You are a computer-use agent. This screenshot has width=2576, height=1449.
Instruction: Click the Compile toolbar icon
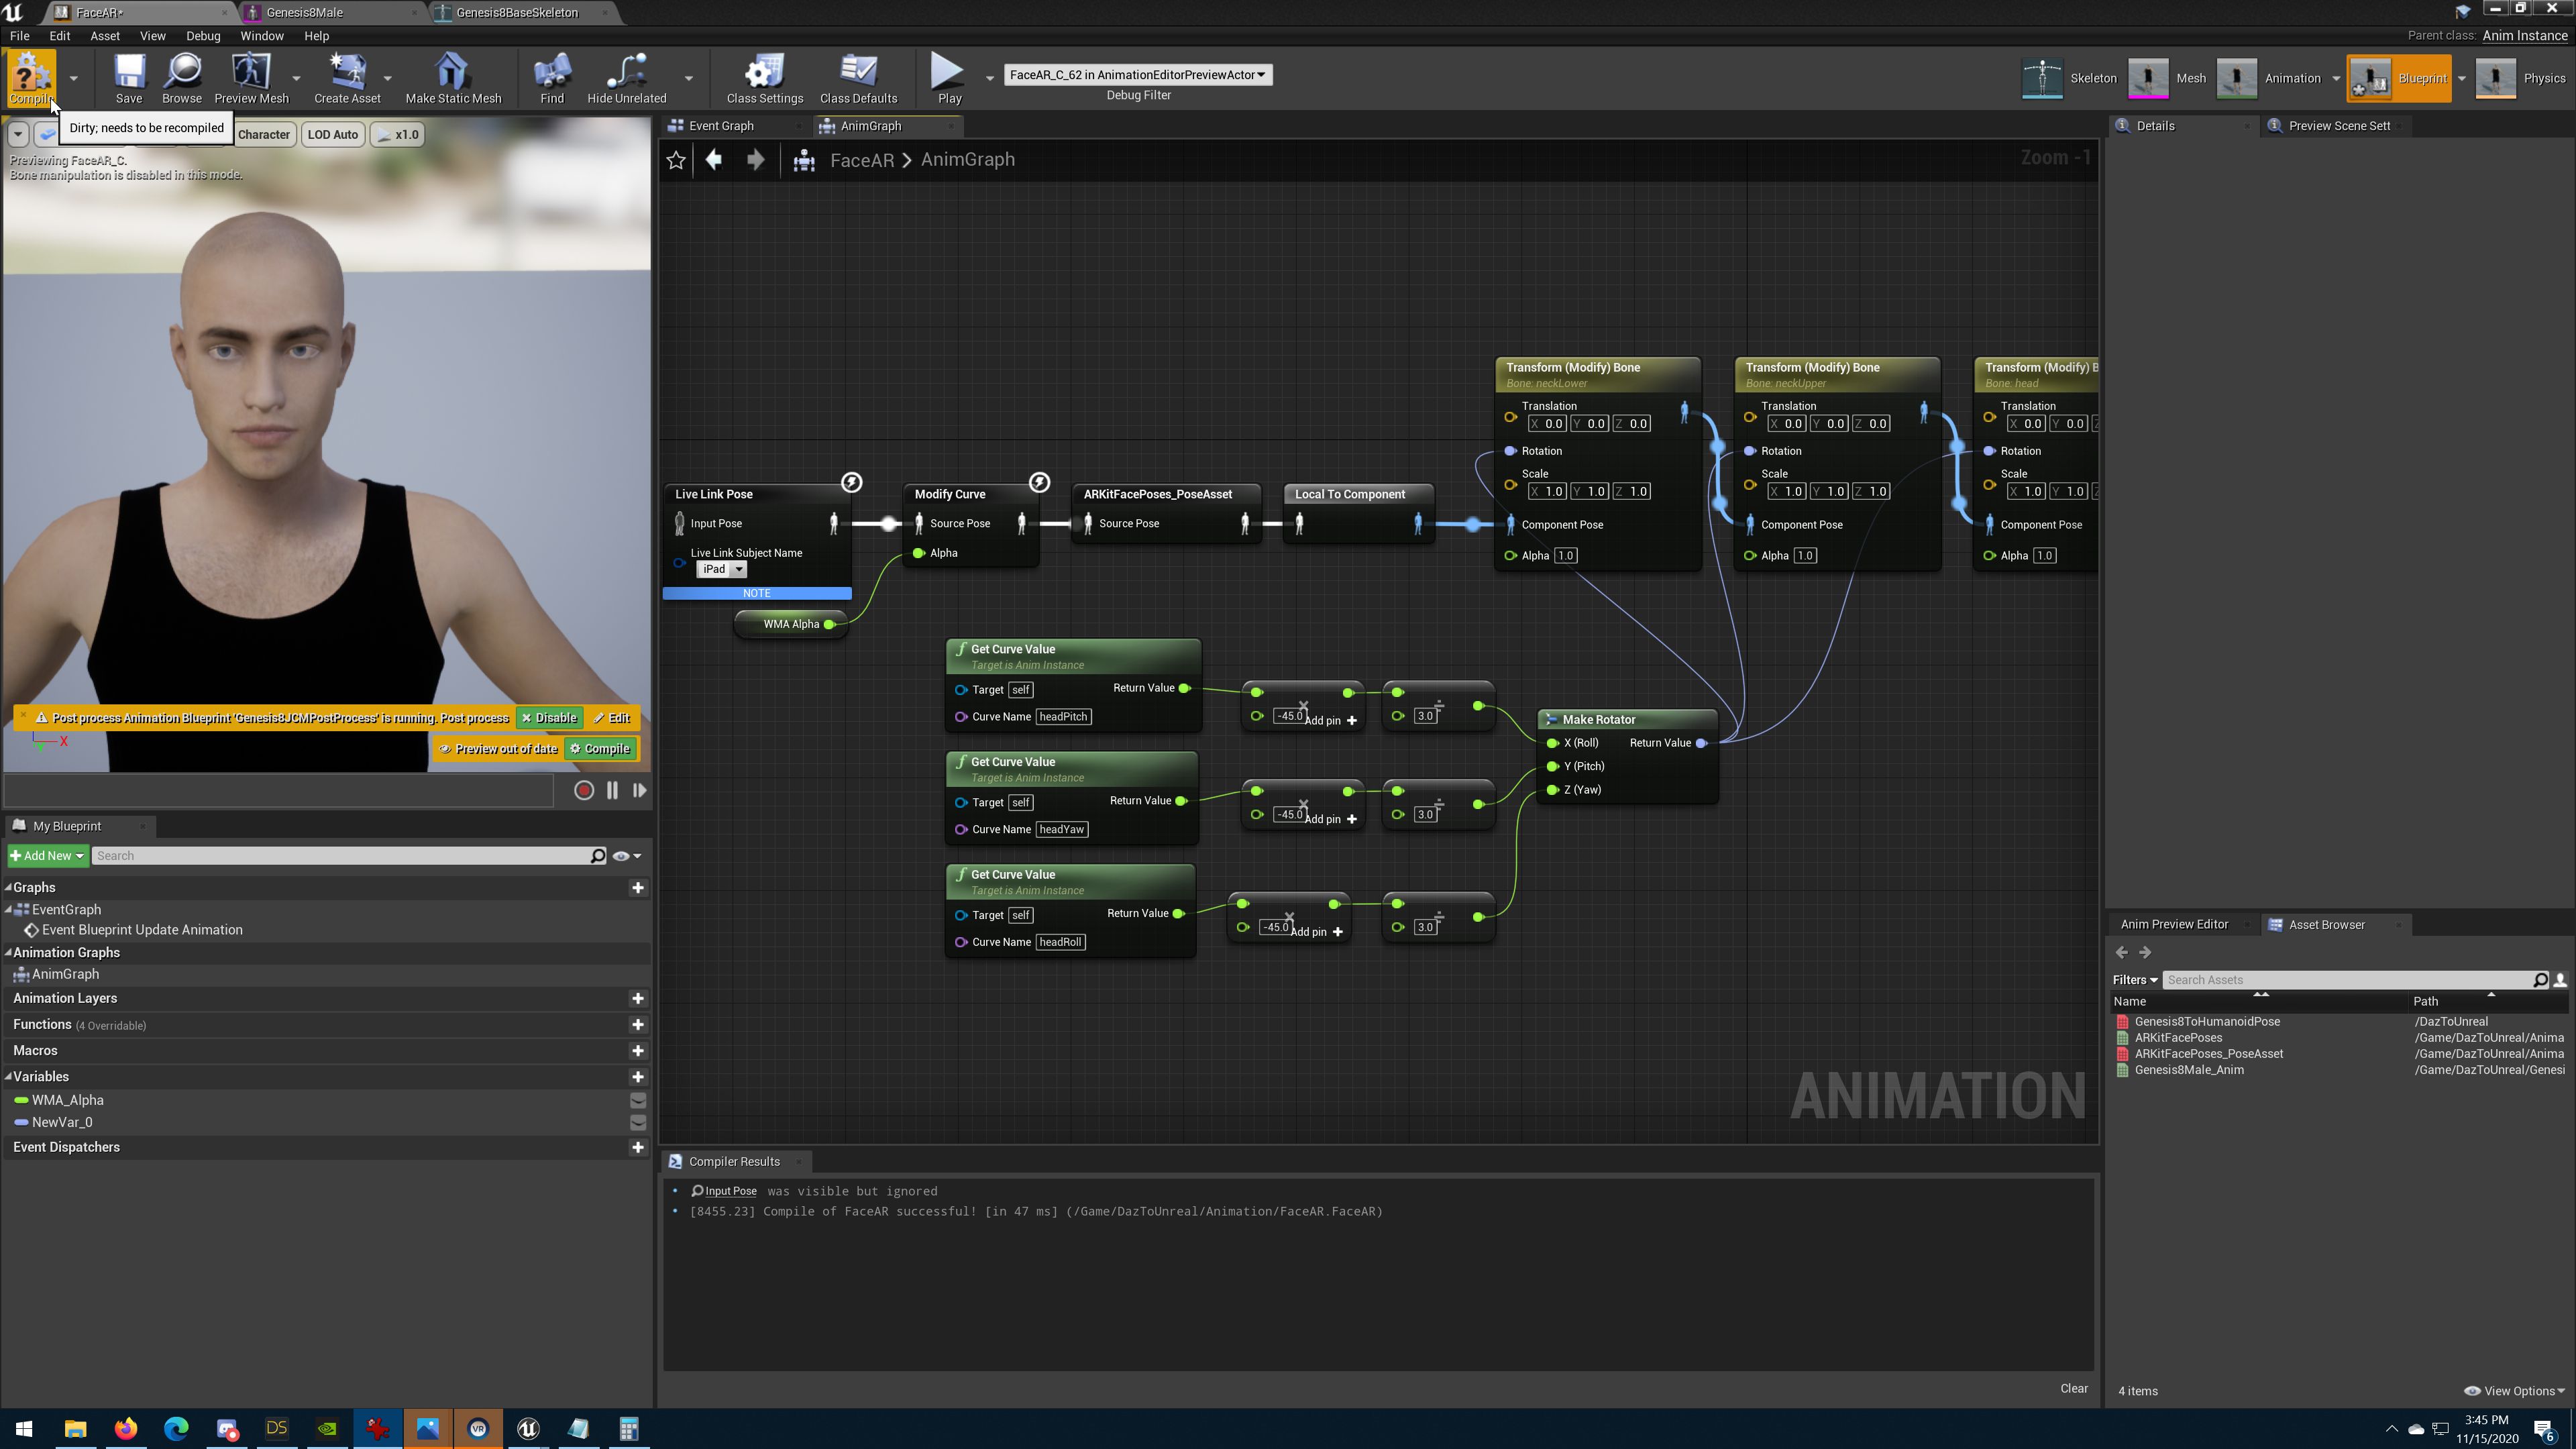tap(30, 78)
